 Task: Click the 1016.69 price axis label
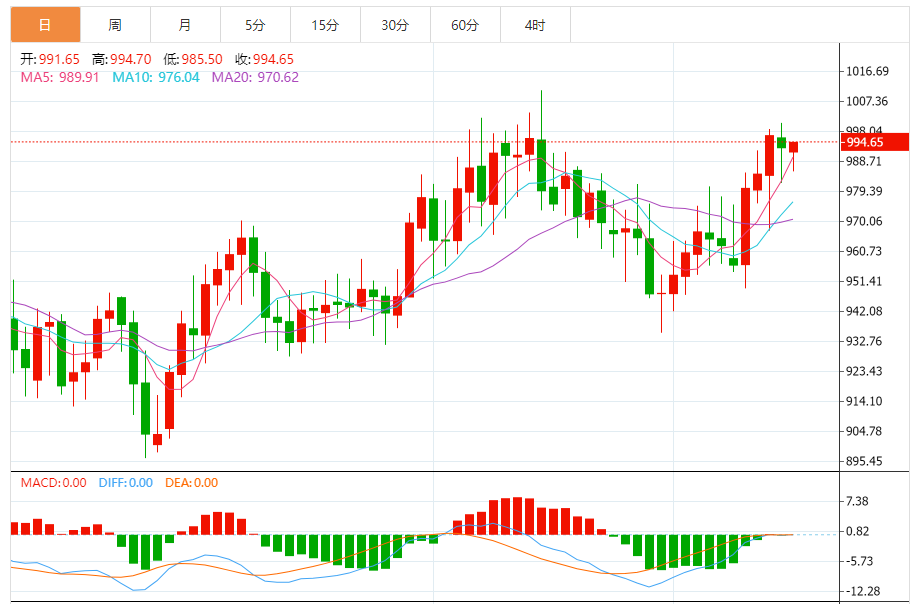coord(868,71)
